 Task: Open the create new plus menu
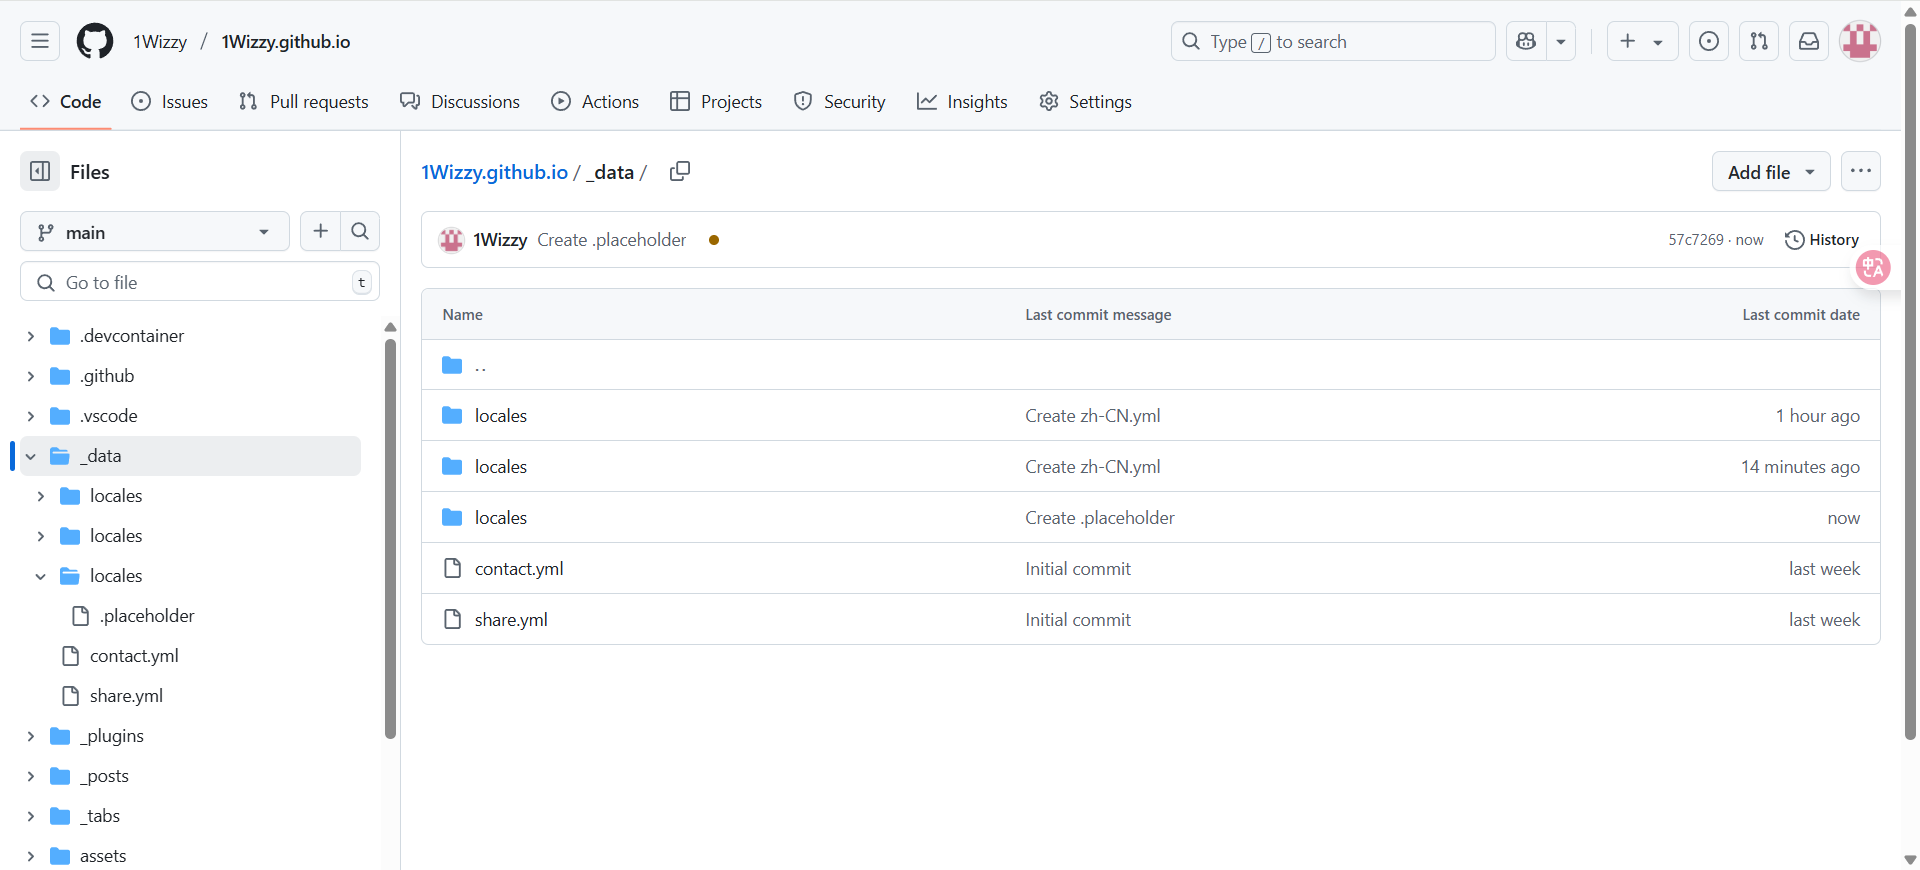point(1642,41)
